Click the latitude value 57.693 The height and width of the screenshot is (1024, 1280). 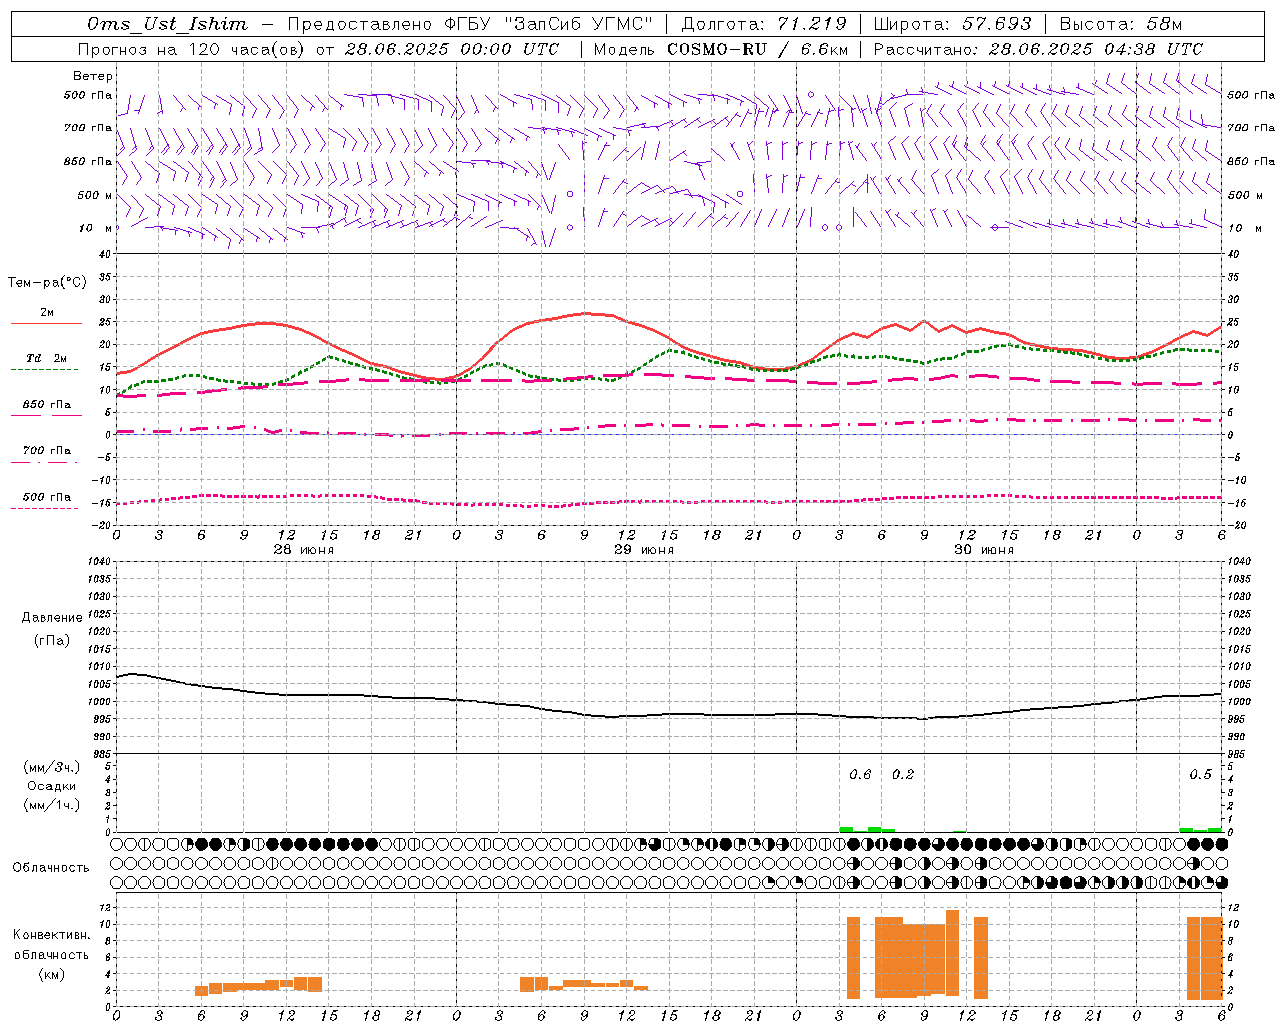(x=997, y=24)
